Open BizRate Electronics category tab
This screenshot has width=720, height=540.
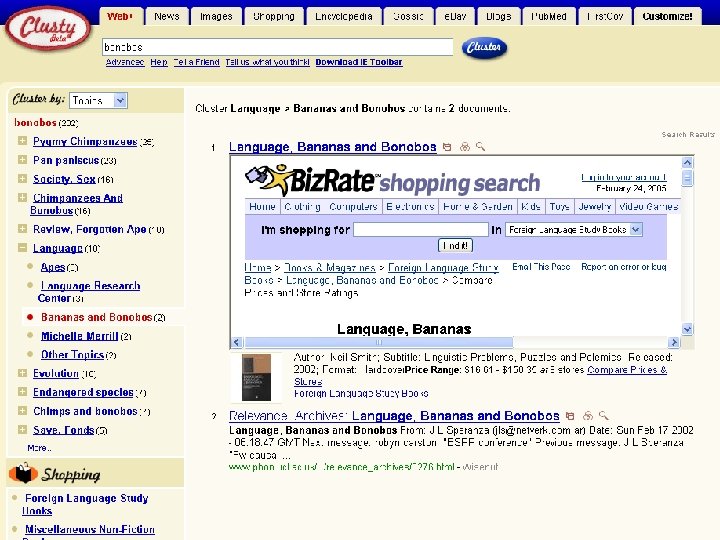pyautogui.click(x=410, y=207)
